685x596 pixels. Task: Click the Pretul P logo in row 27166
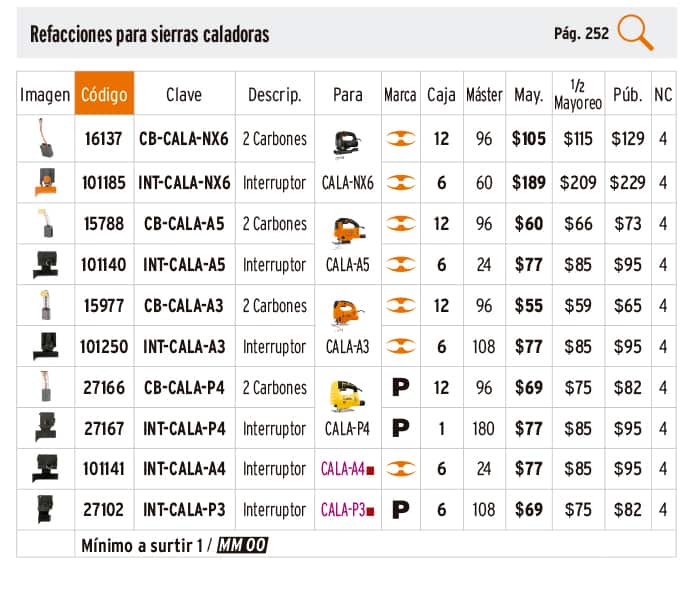[400, 387]
